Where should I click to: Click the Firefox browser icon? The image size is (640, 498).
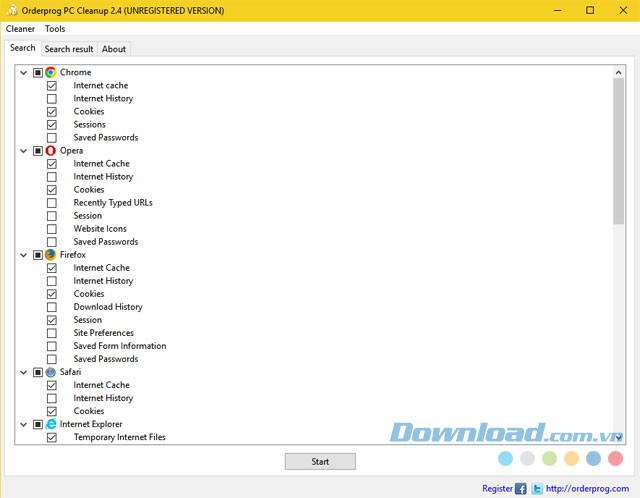(x=51, y=255)
